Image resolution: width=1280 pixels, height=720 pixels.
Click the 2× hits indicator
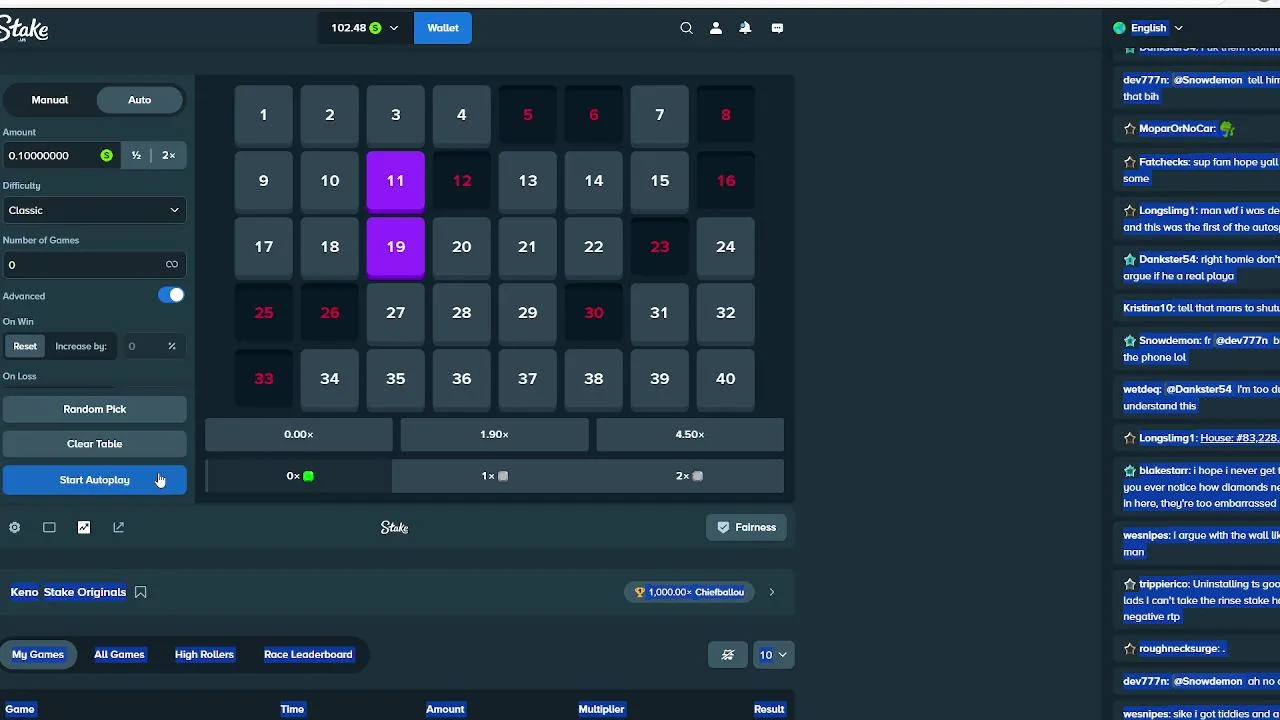[x=689, y=476]
